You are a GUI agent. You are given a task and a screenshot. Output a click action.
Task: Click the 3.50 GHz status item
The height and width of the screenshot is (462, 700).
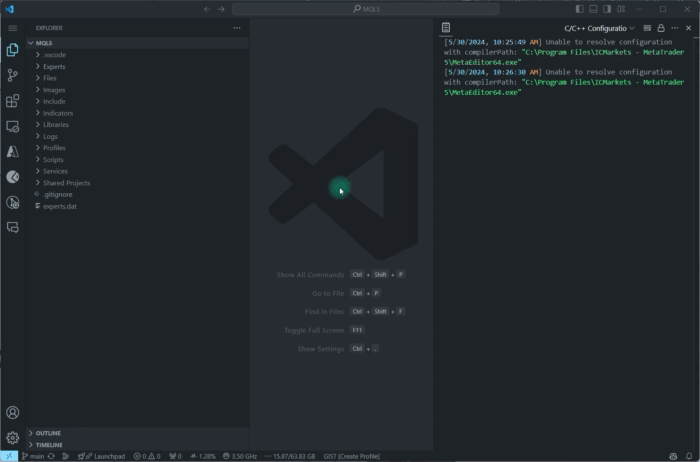pyautogui.click(x=240, y=456)
